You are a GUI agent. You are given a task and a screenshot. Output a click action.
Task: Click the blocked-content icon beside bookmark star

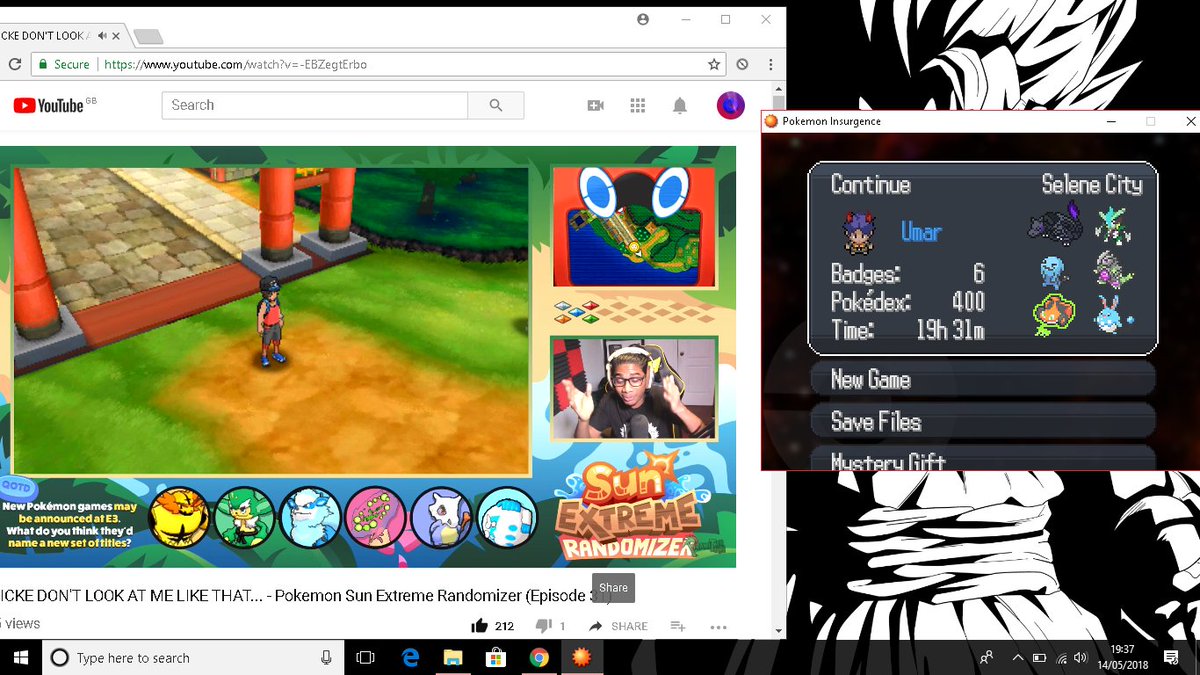742,64
